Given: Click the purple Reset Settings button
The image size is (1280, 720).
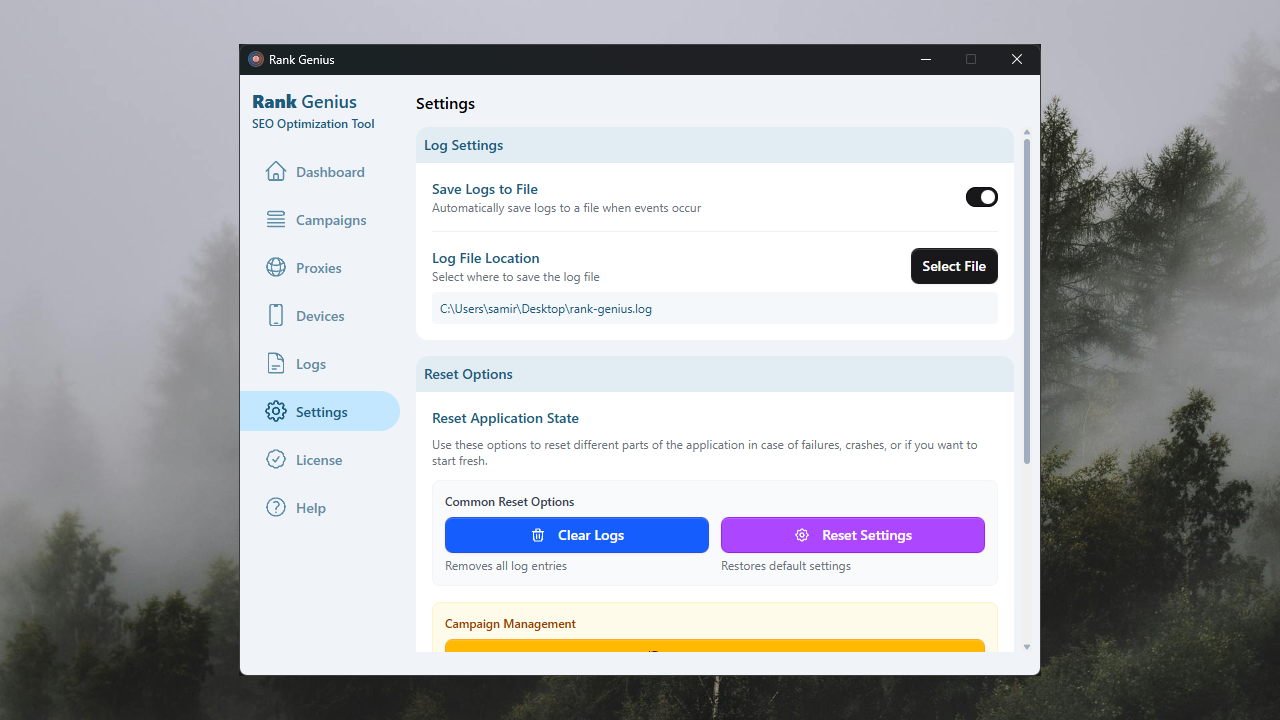Looking at the screenshot, I should 853,535.
